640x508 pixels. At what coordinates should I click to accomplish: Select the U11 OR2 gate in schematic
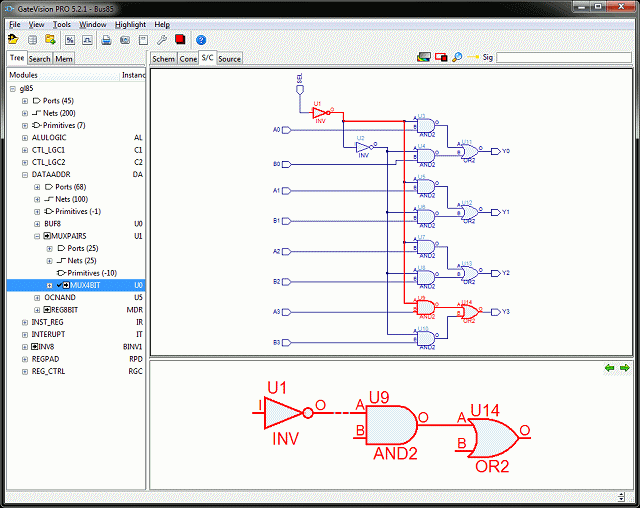coord(469,151)
